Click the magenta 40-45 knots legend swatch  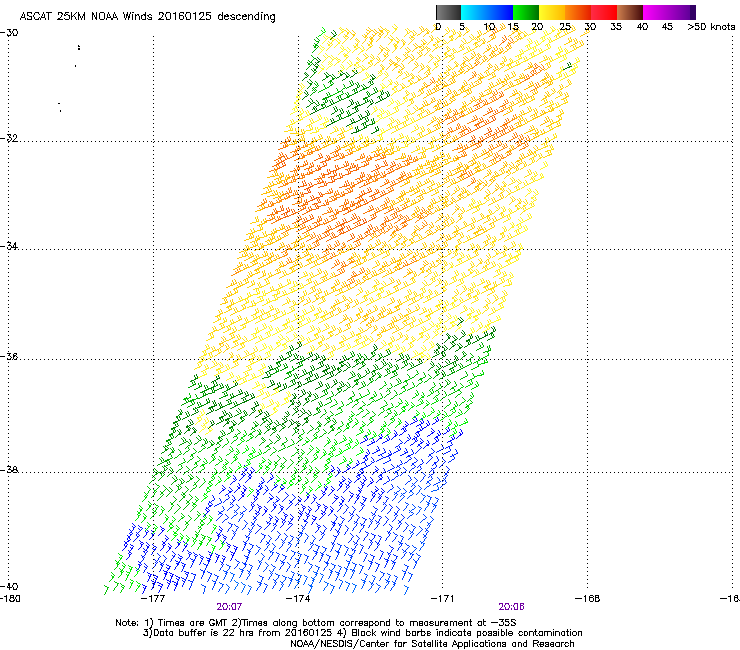tap(656, 12)
